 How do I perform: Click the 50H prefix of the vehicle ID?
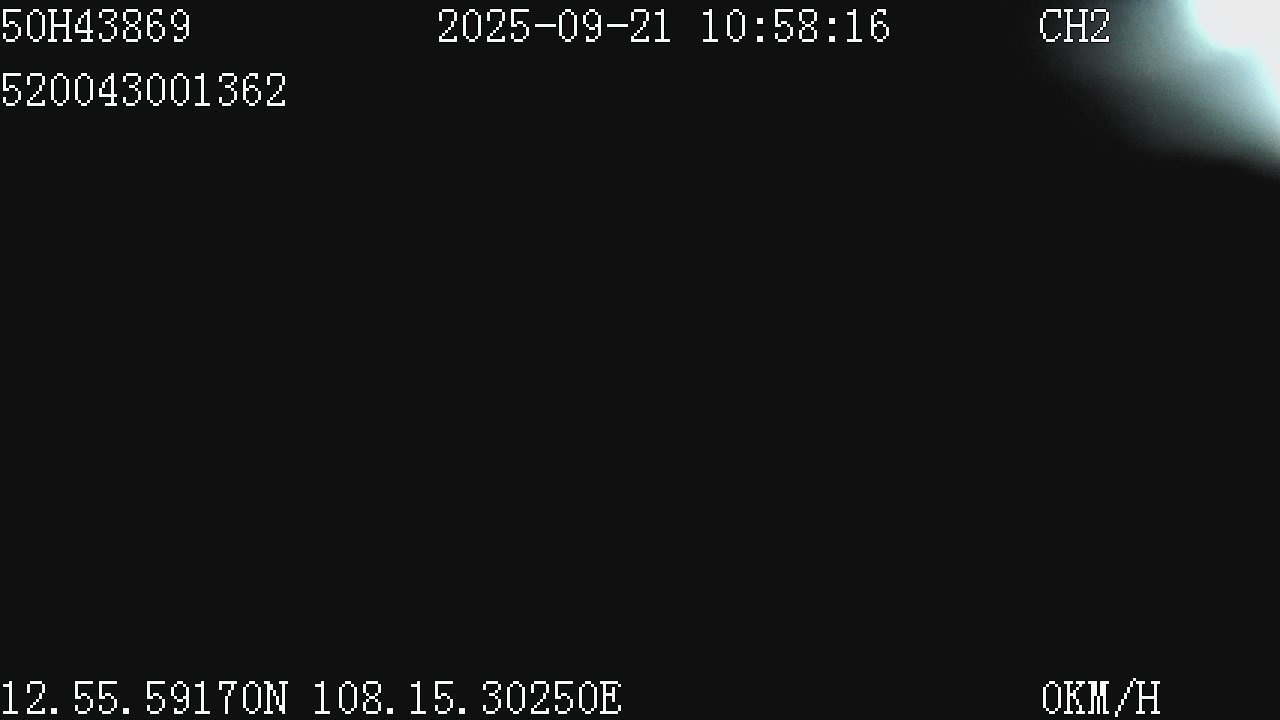coord(36,26)
